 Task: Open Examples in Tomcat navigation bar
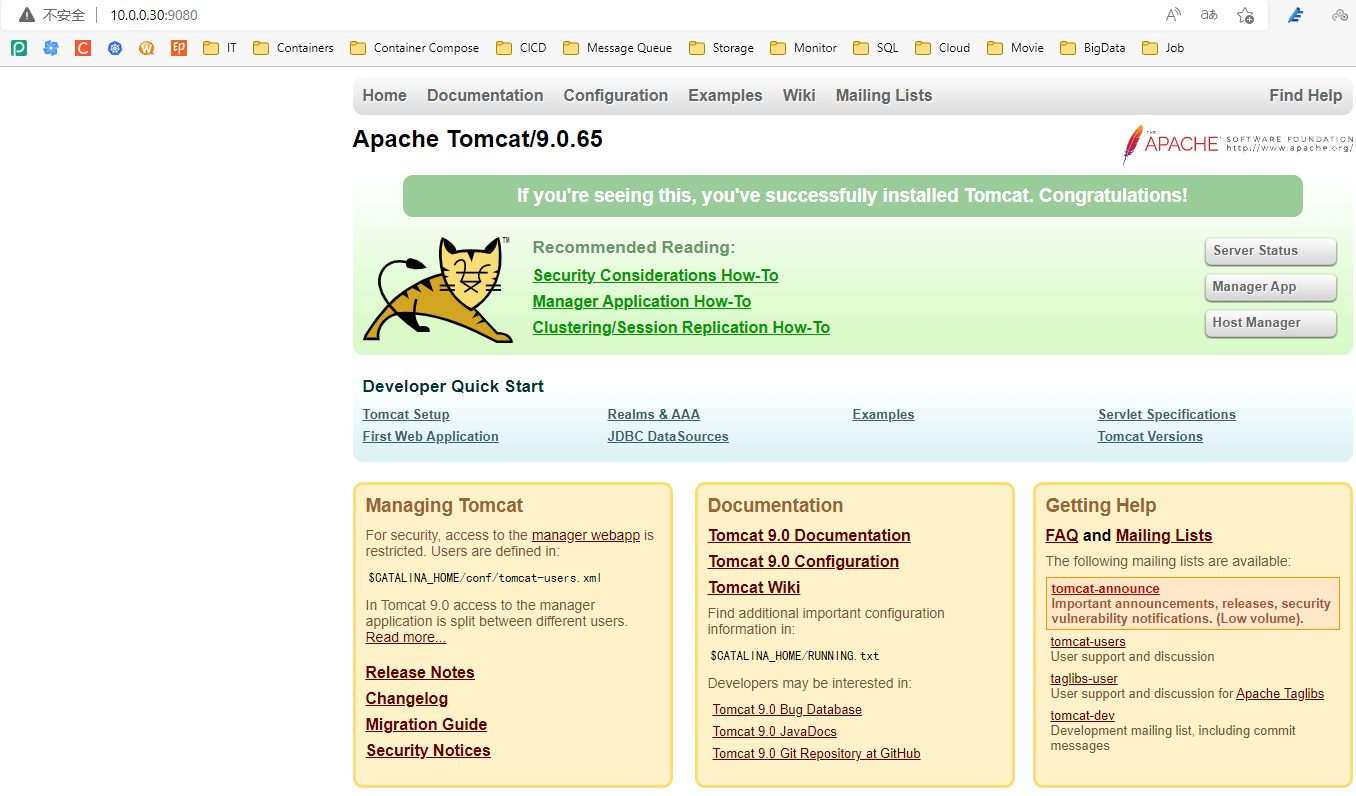click(x=725, y=95)
